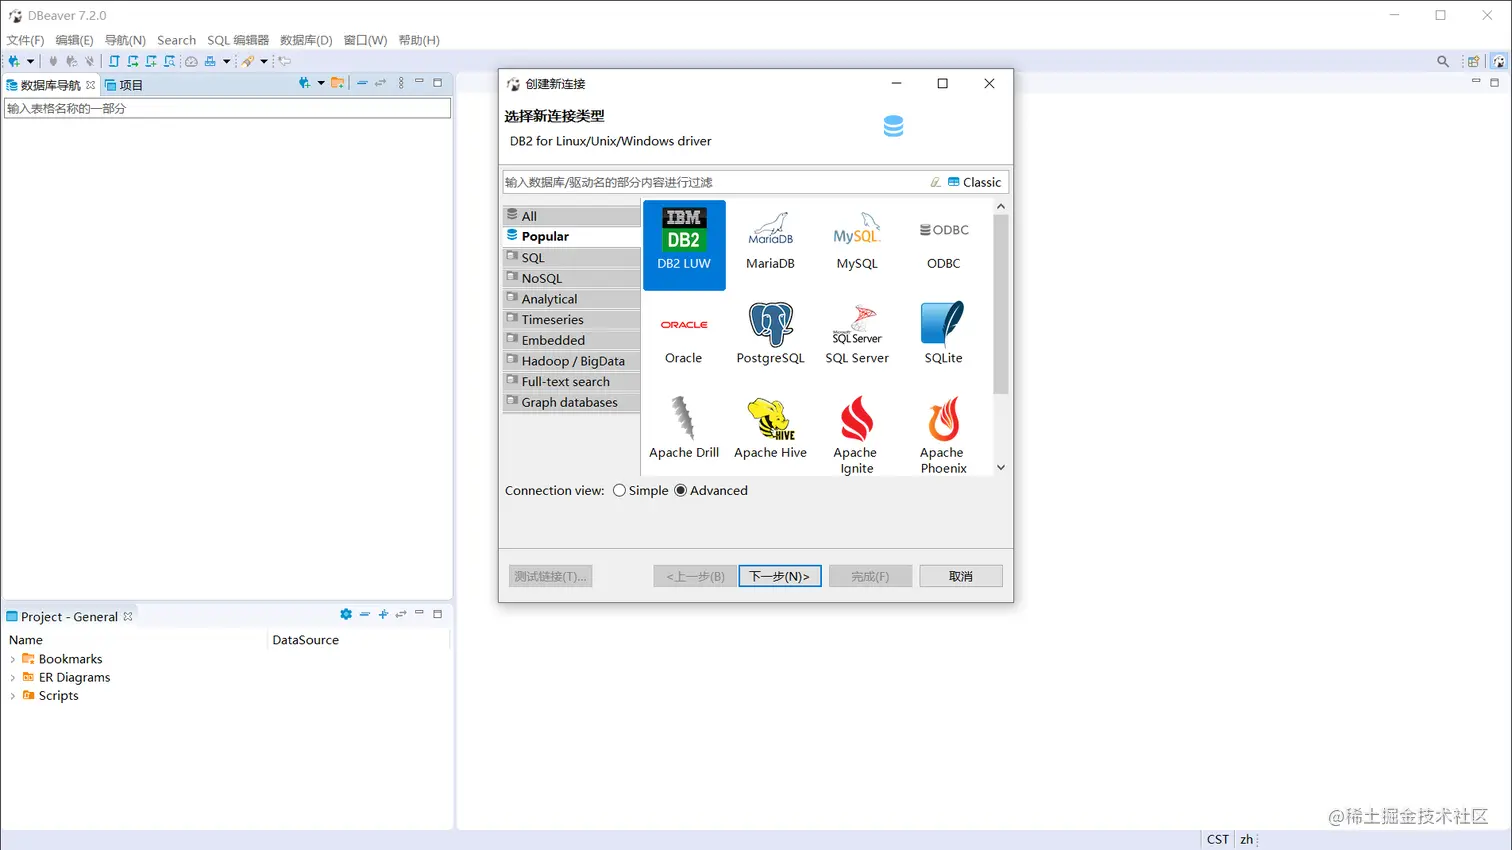Click the 取消 cancel button

pos(961,576)
